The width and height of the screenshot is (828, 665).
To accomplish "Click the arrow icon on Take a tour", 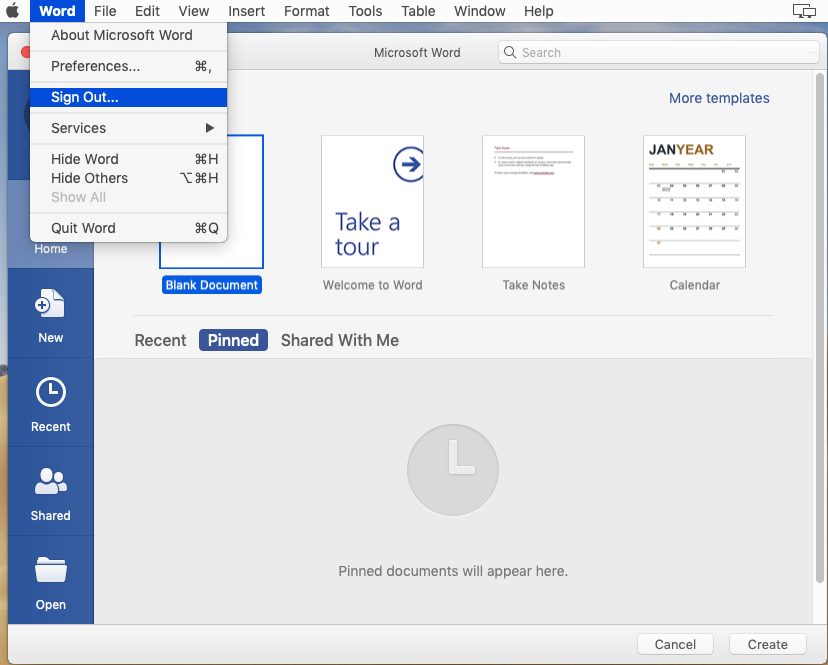I will coord(408,164).
